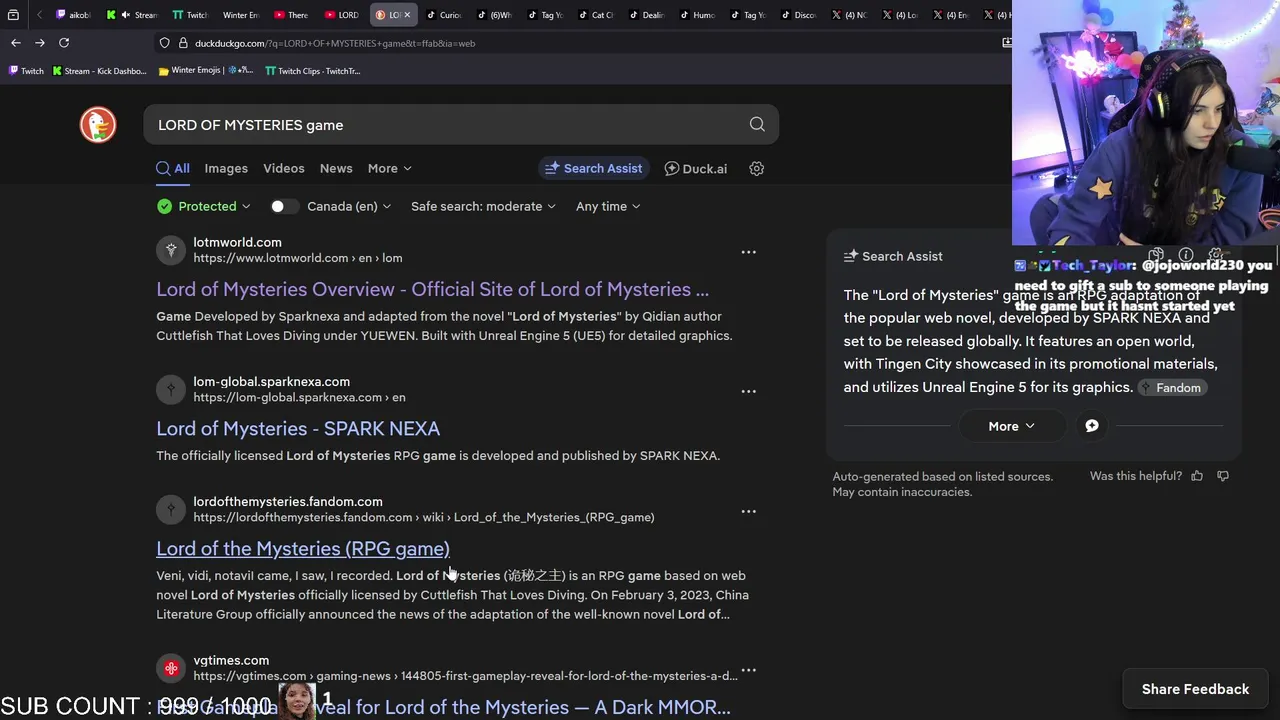Switch to News results tab
Screen dimensions: 1280x720
coord(336,168)
